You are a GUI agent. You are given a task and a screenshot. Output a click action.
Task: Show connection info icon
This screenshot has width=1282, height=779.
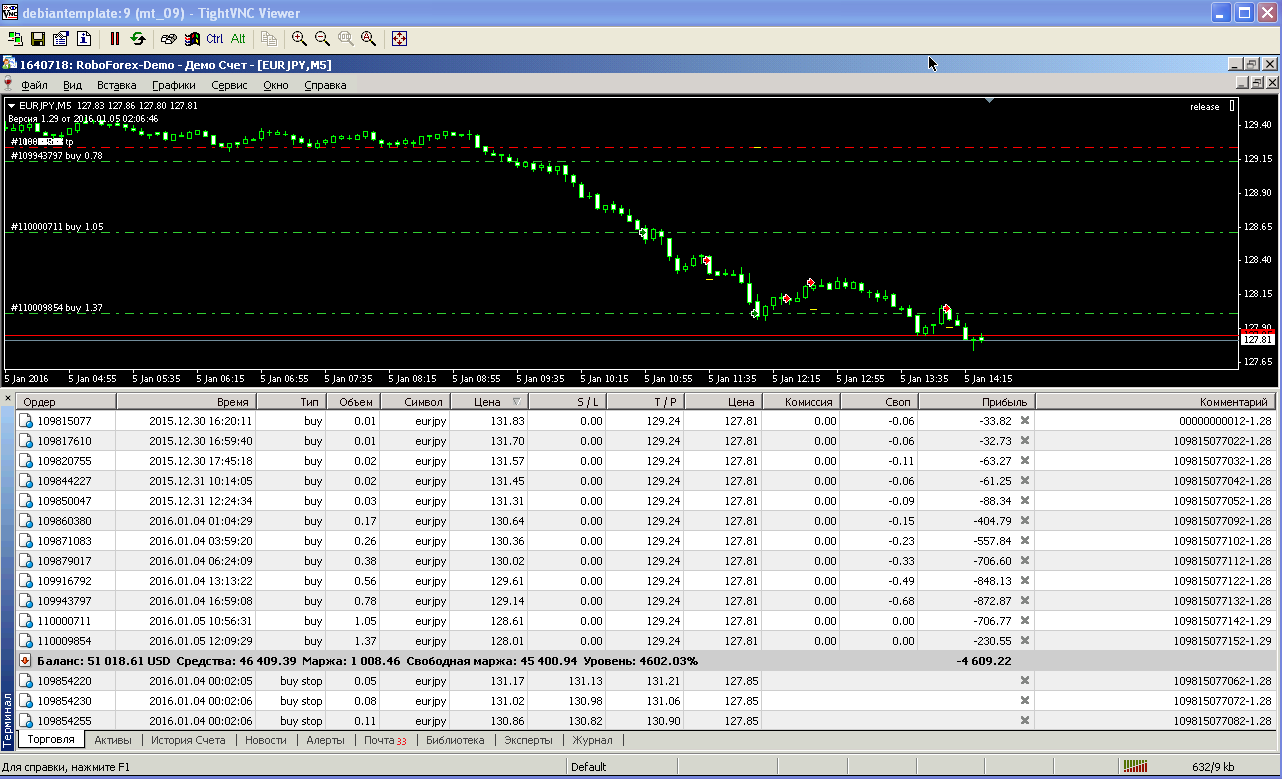pos(84,38)
